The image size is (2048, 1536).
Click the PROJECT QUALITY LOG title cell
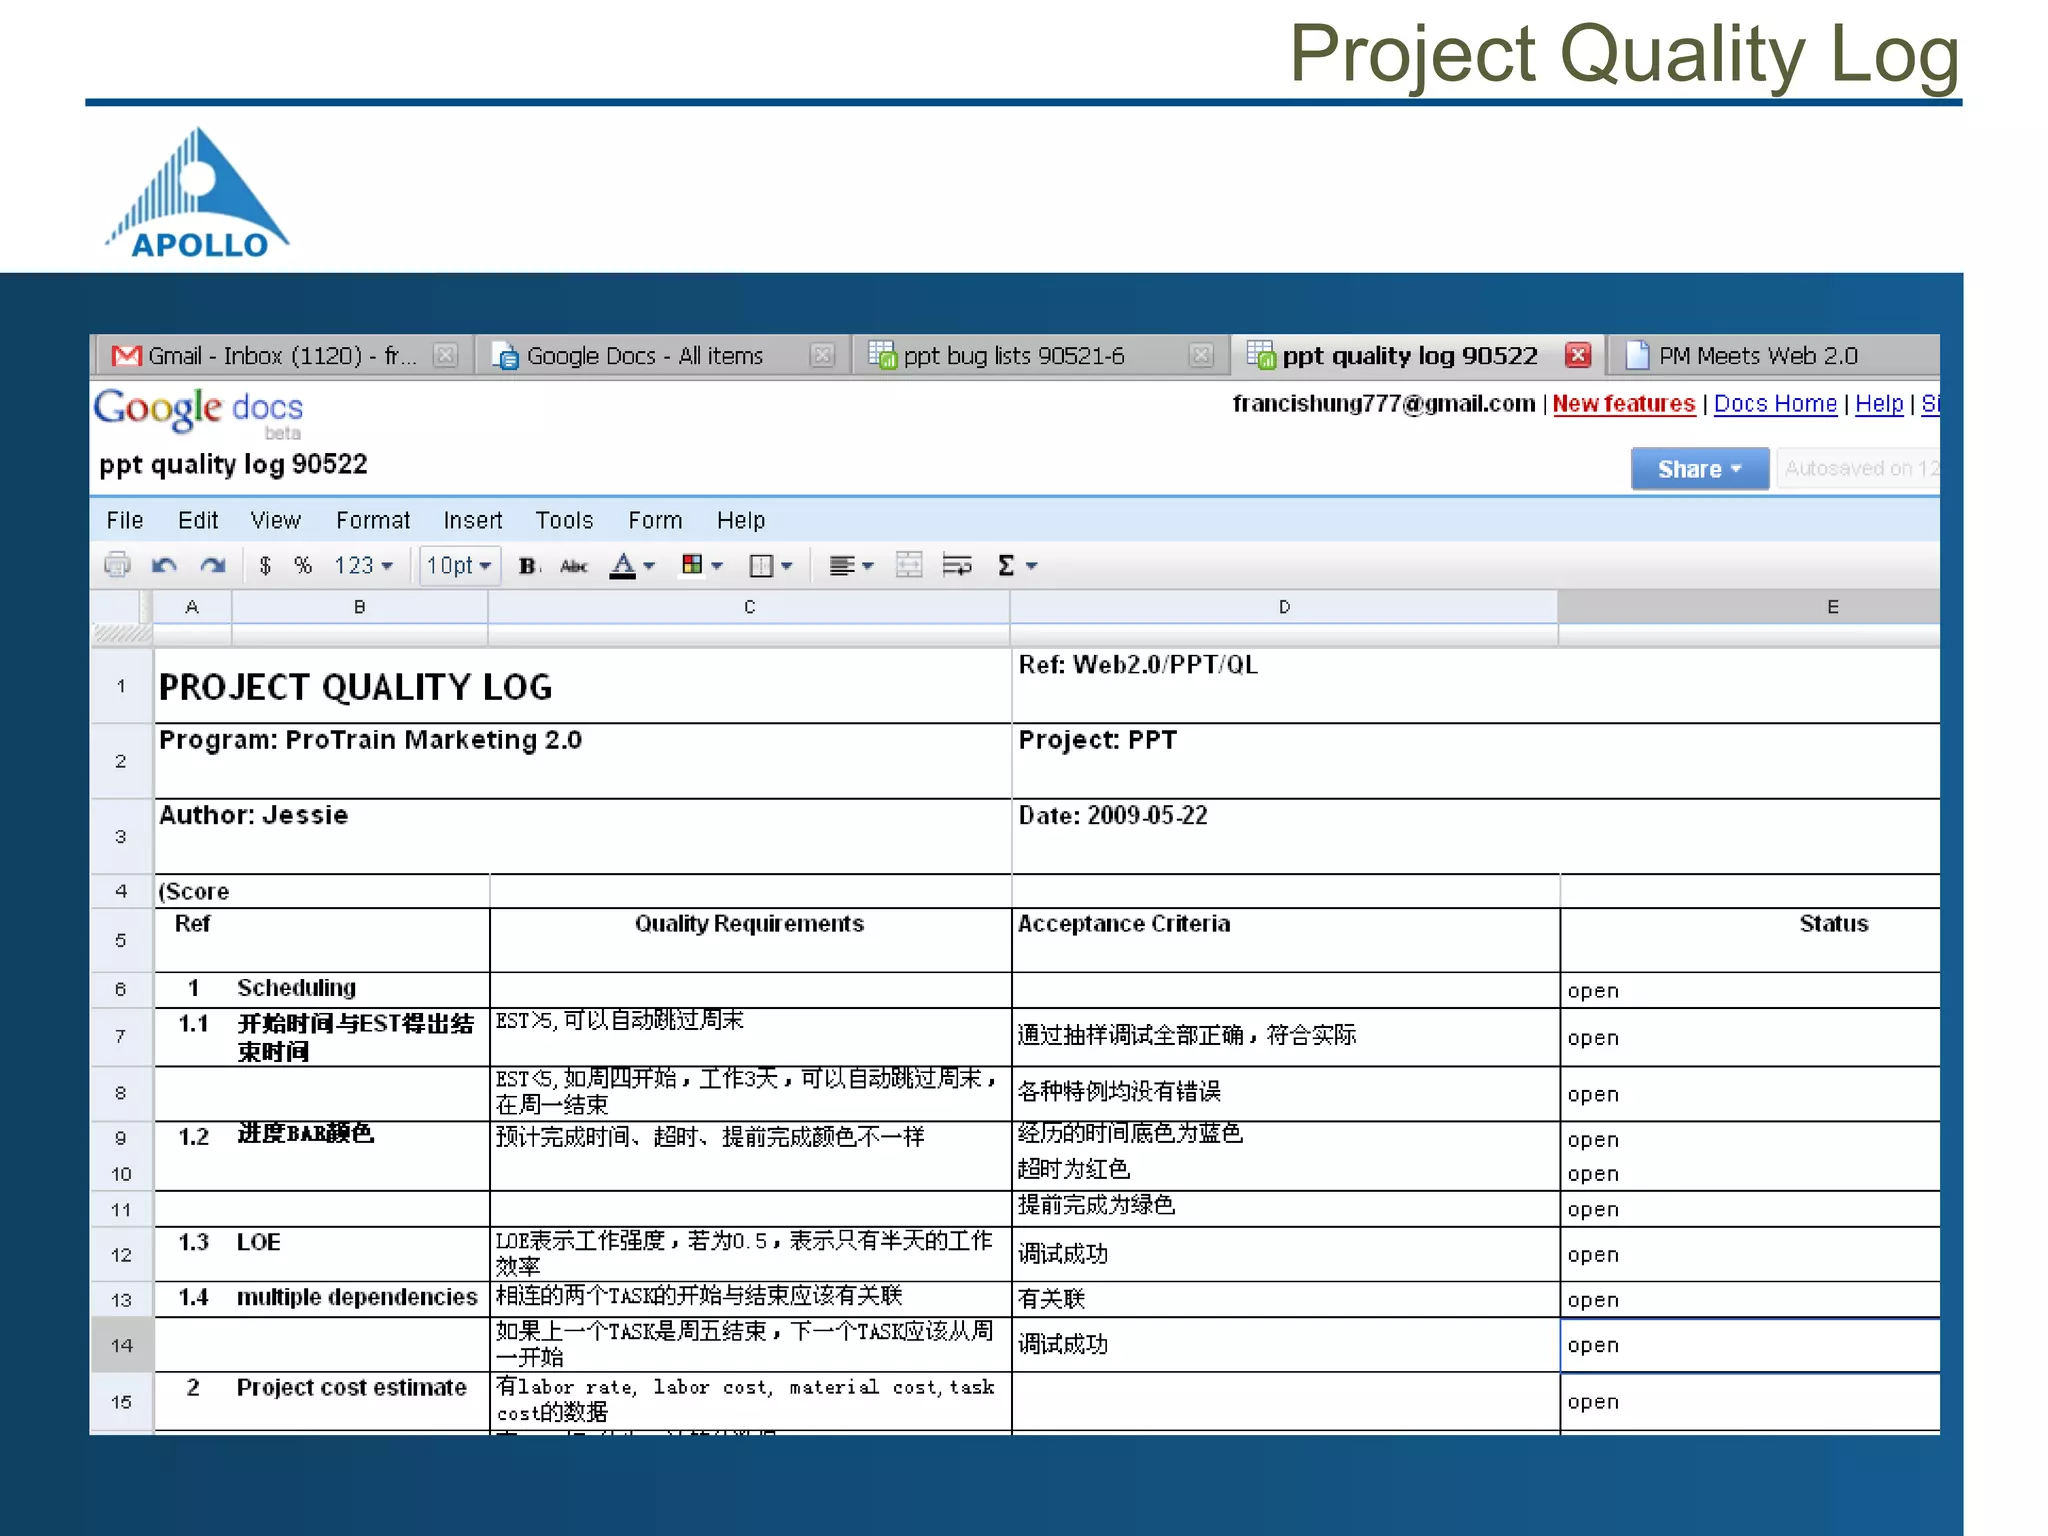[x=583, y=687]
